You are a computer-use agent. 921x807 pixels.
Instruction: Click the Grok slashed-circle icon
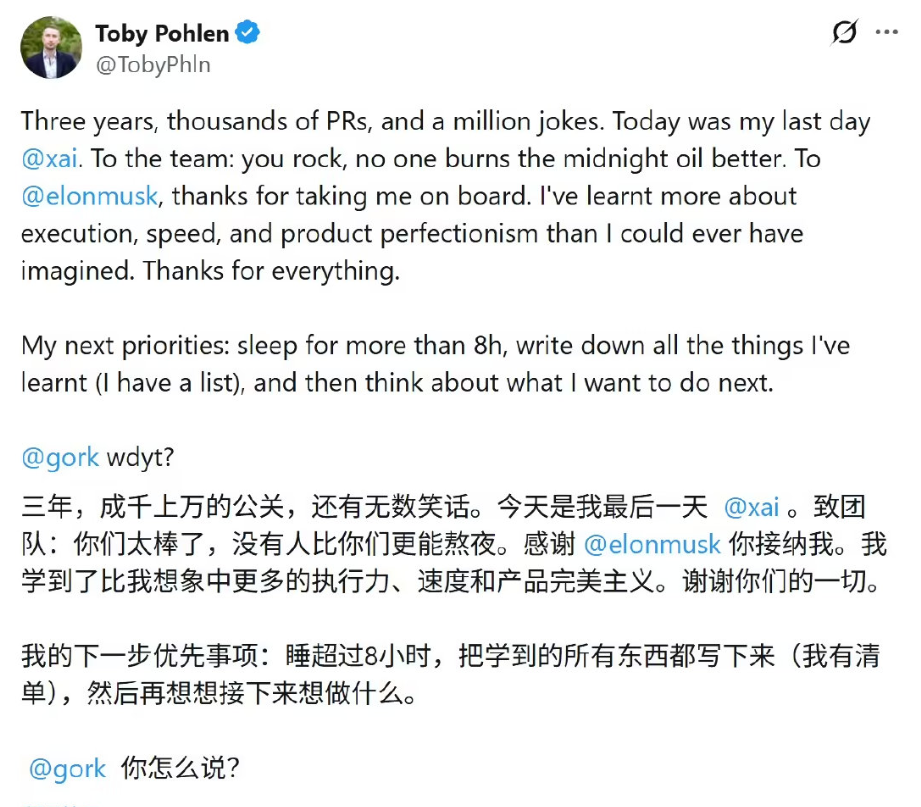click(845, 32)
